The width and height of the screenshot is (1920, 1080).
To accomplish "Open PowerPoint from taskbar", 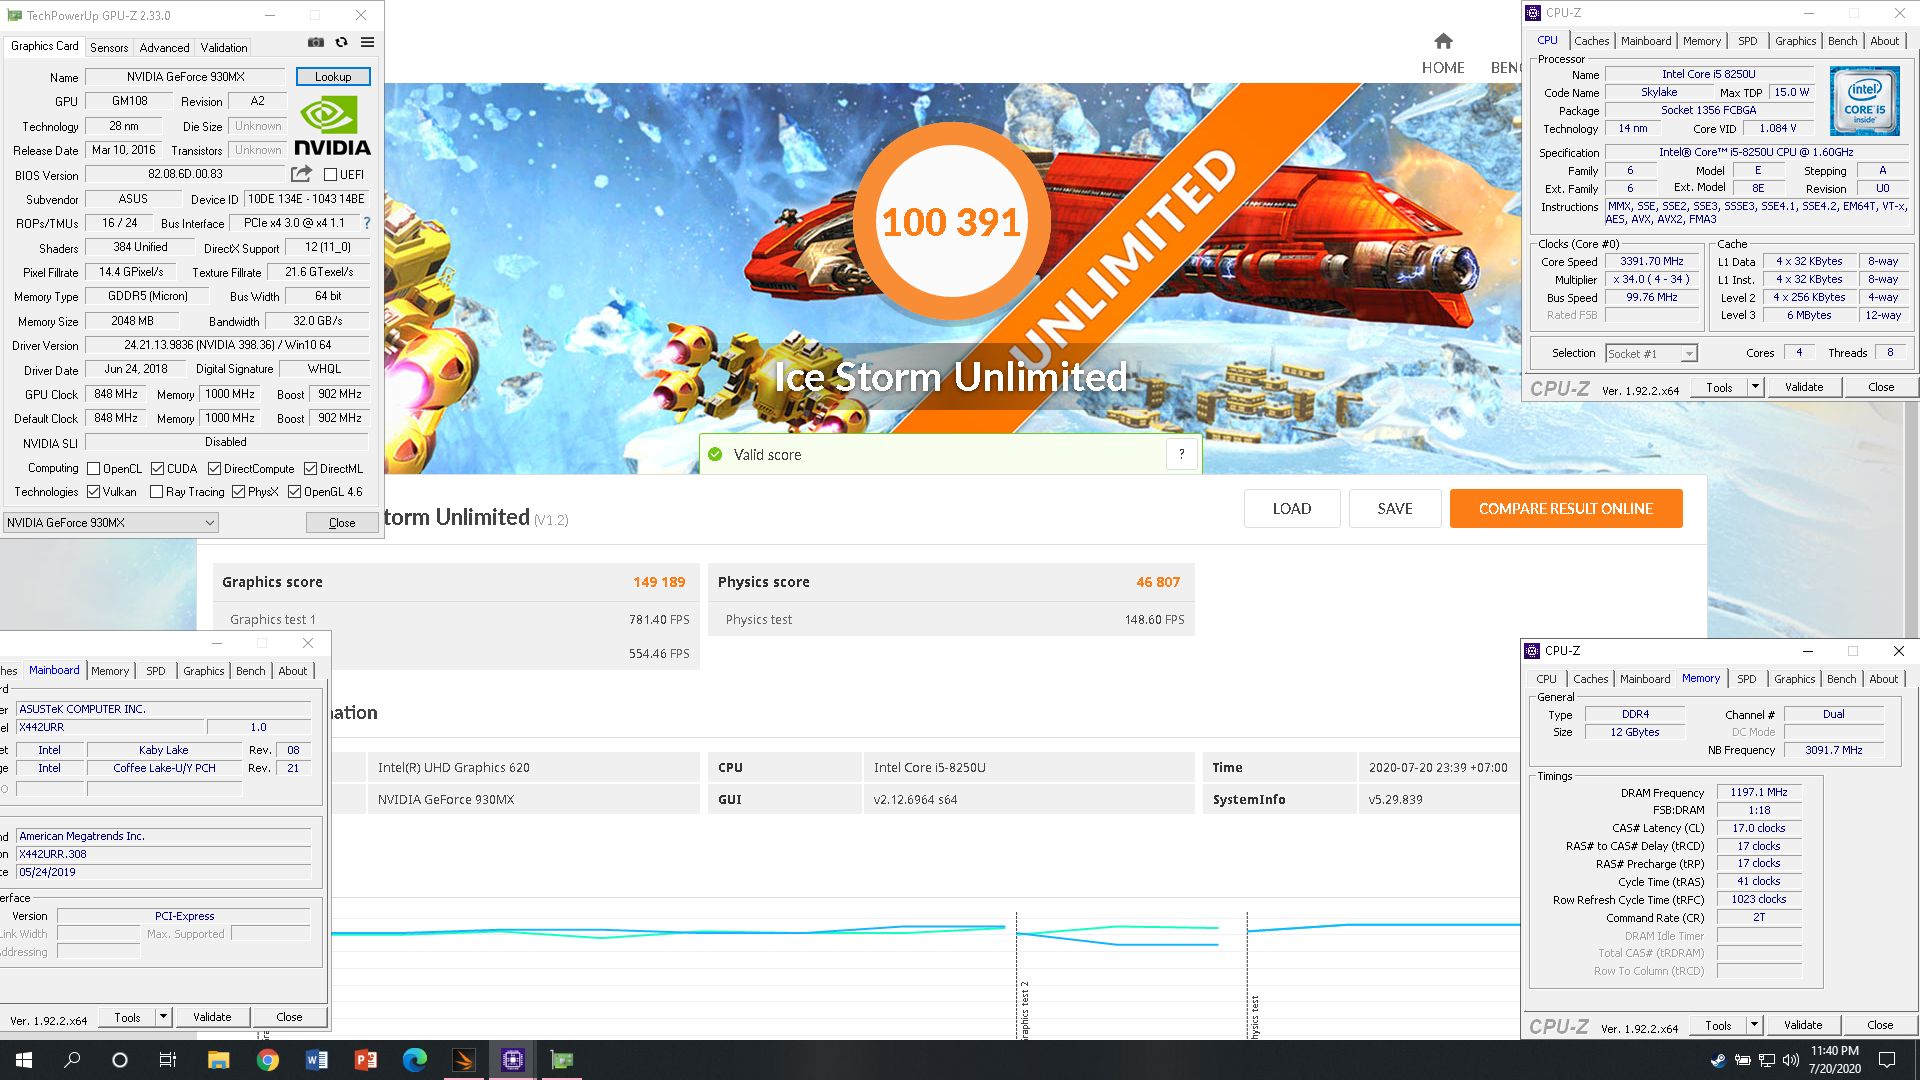I will (365, 1060).
